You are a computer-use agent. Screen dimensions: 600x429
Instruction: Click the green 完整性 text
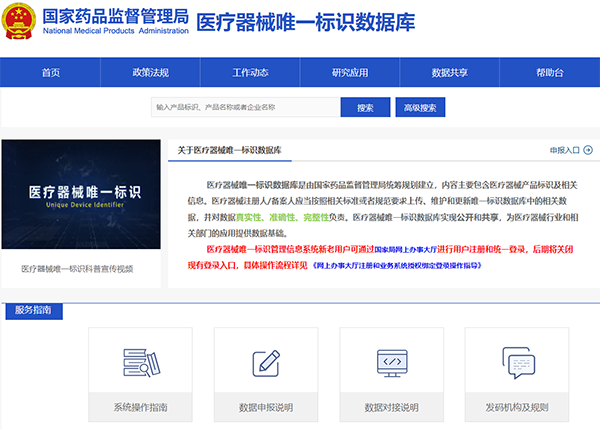[316, 217]
